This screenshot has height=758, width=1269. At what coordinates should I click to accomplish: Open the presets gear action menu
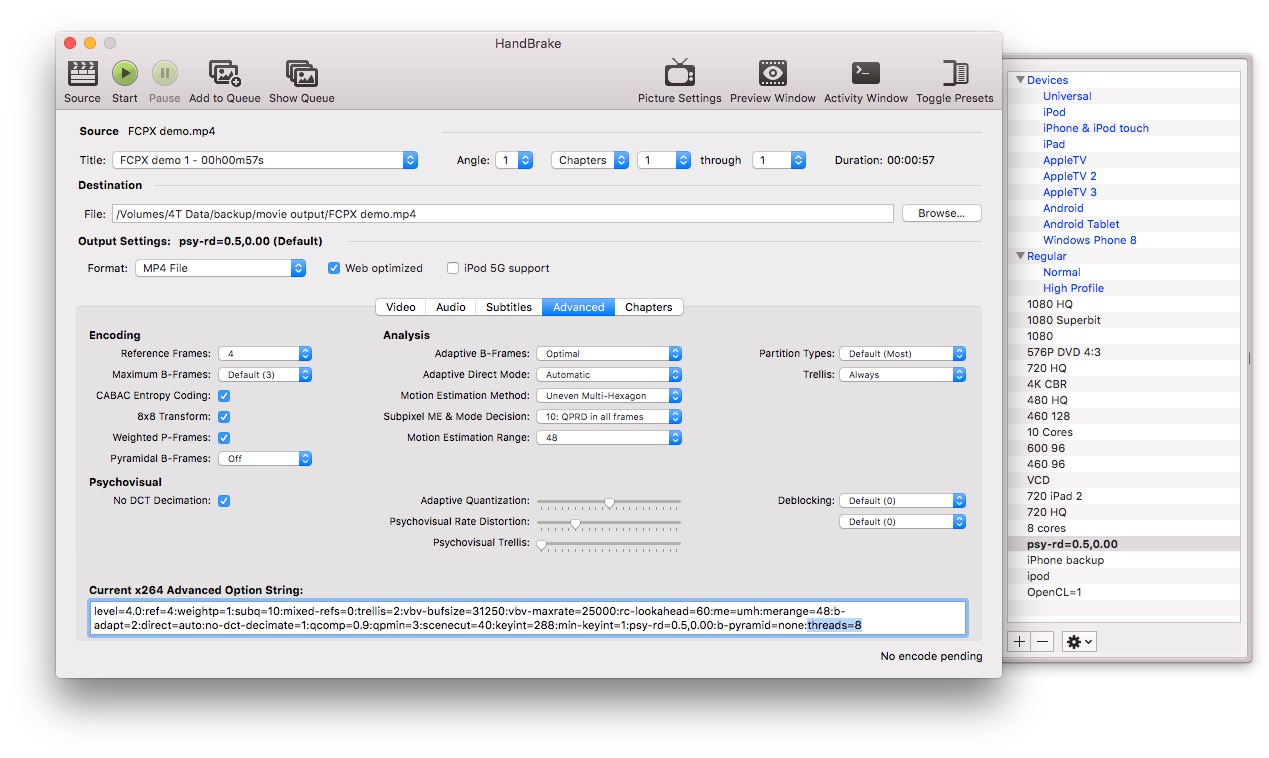[1079, 642]
